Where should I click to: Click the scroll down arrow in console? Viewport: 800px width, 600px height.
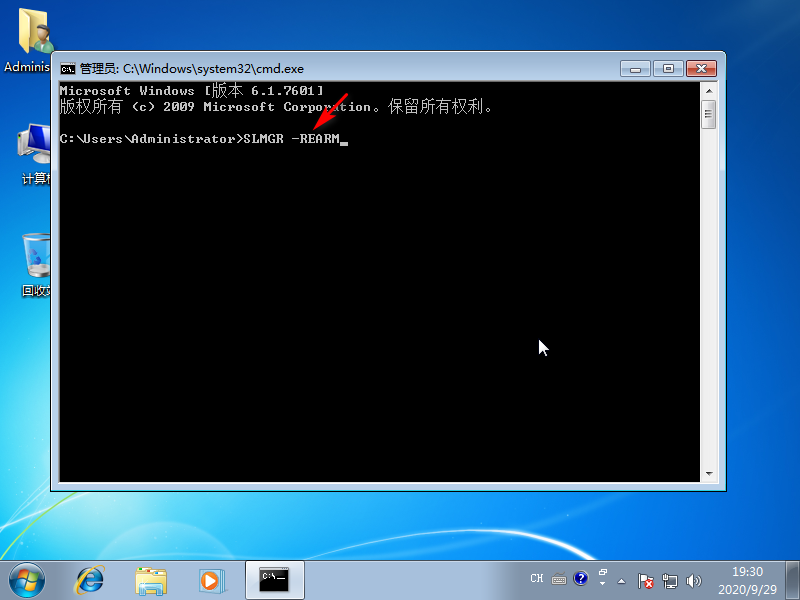pyautogui.click(x=709, y=474)
